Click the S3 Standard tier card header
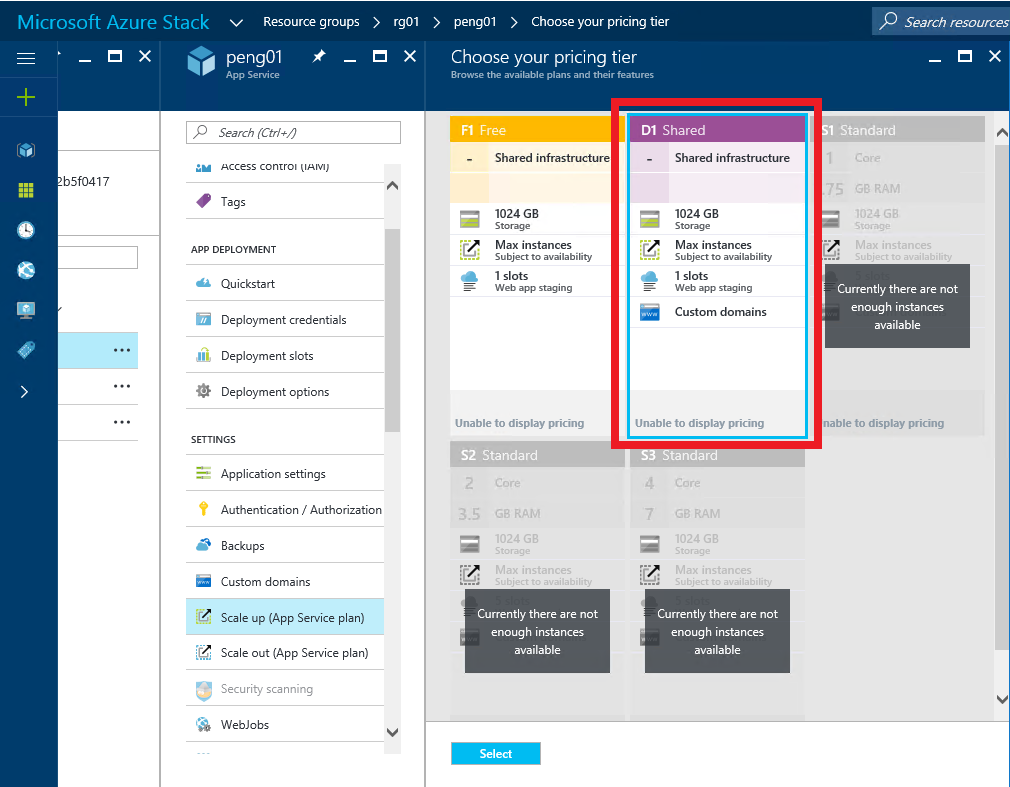This screenshot has width=1010, height=787. point(717,455)
